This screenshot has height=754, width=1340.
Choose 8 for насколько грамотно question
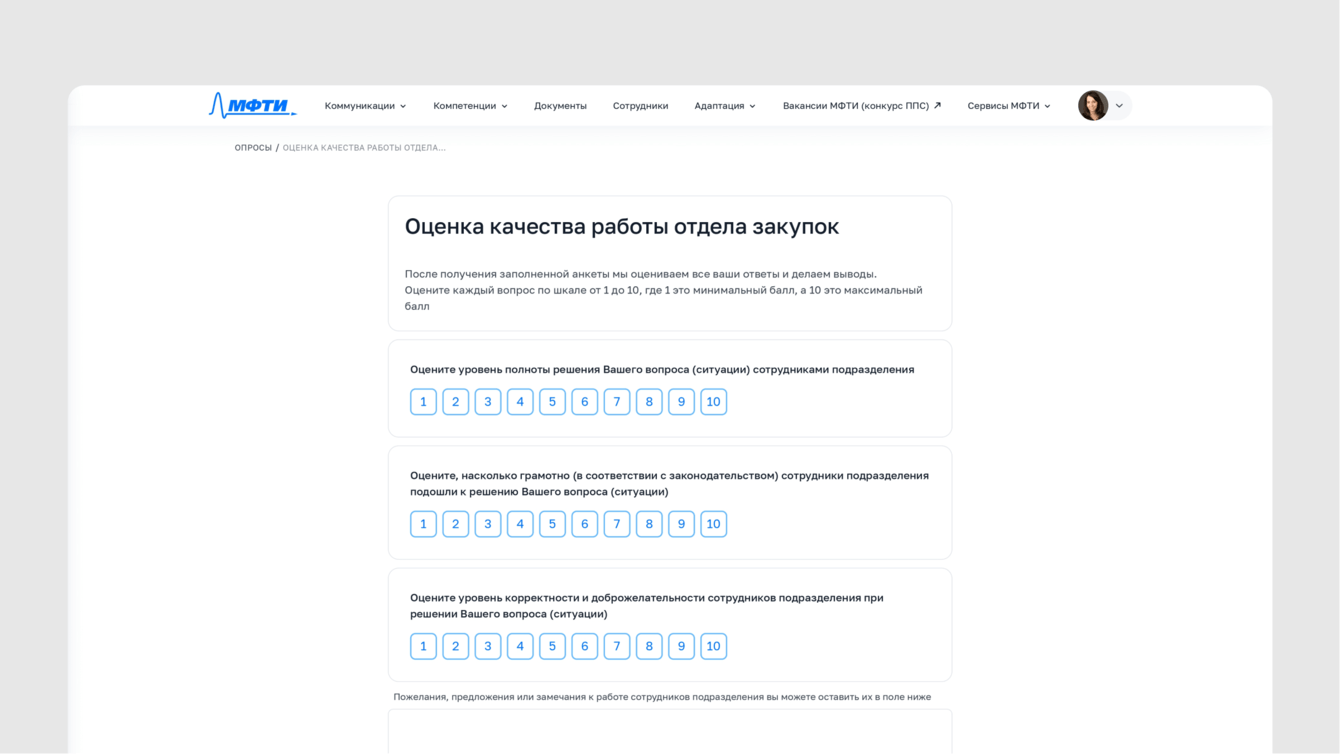[x=649, y=524]
